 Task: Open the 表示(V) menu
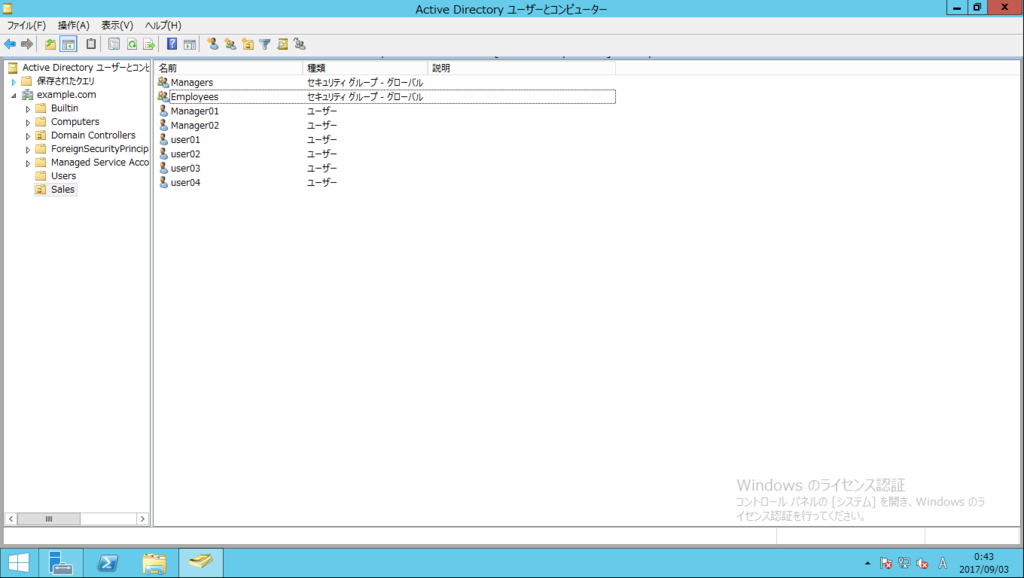tap(117, 25)
